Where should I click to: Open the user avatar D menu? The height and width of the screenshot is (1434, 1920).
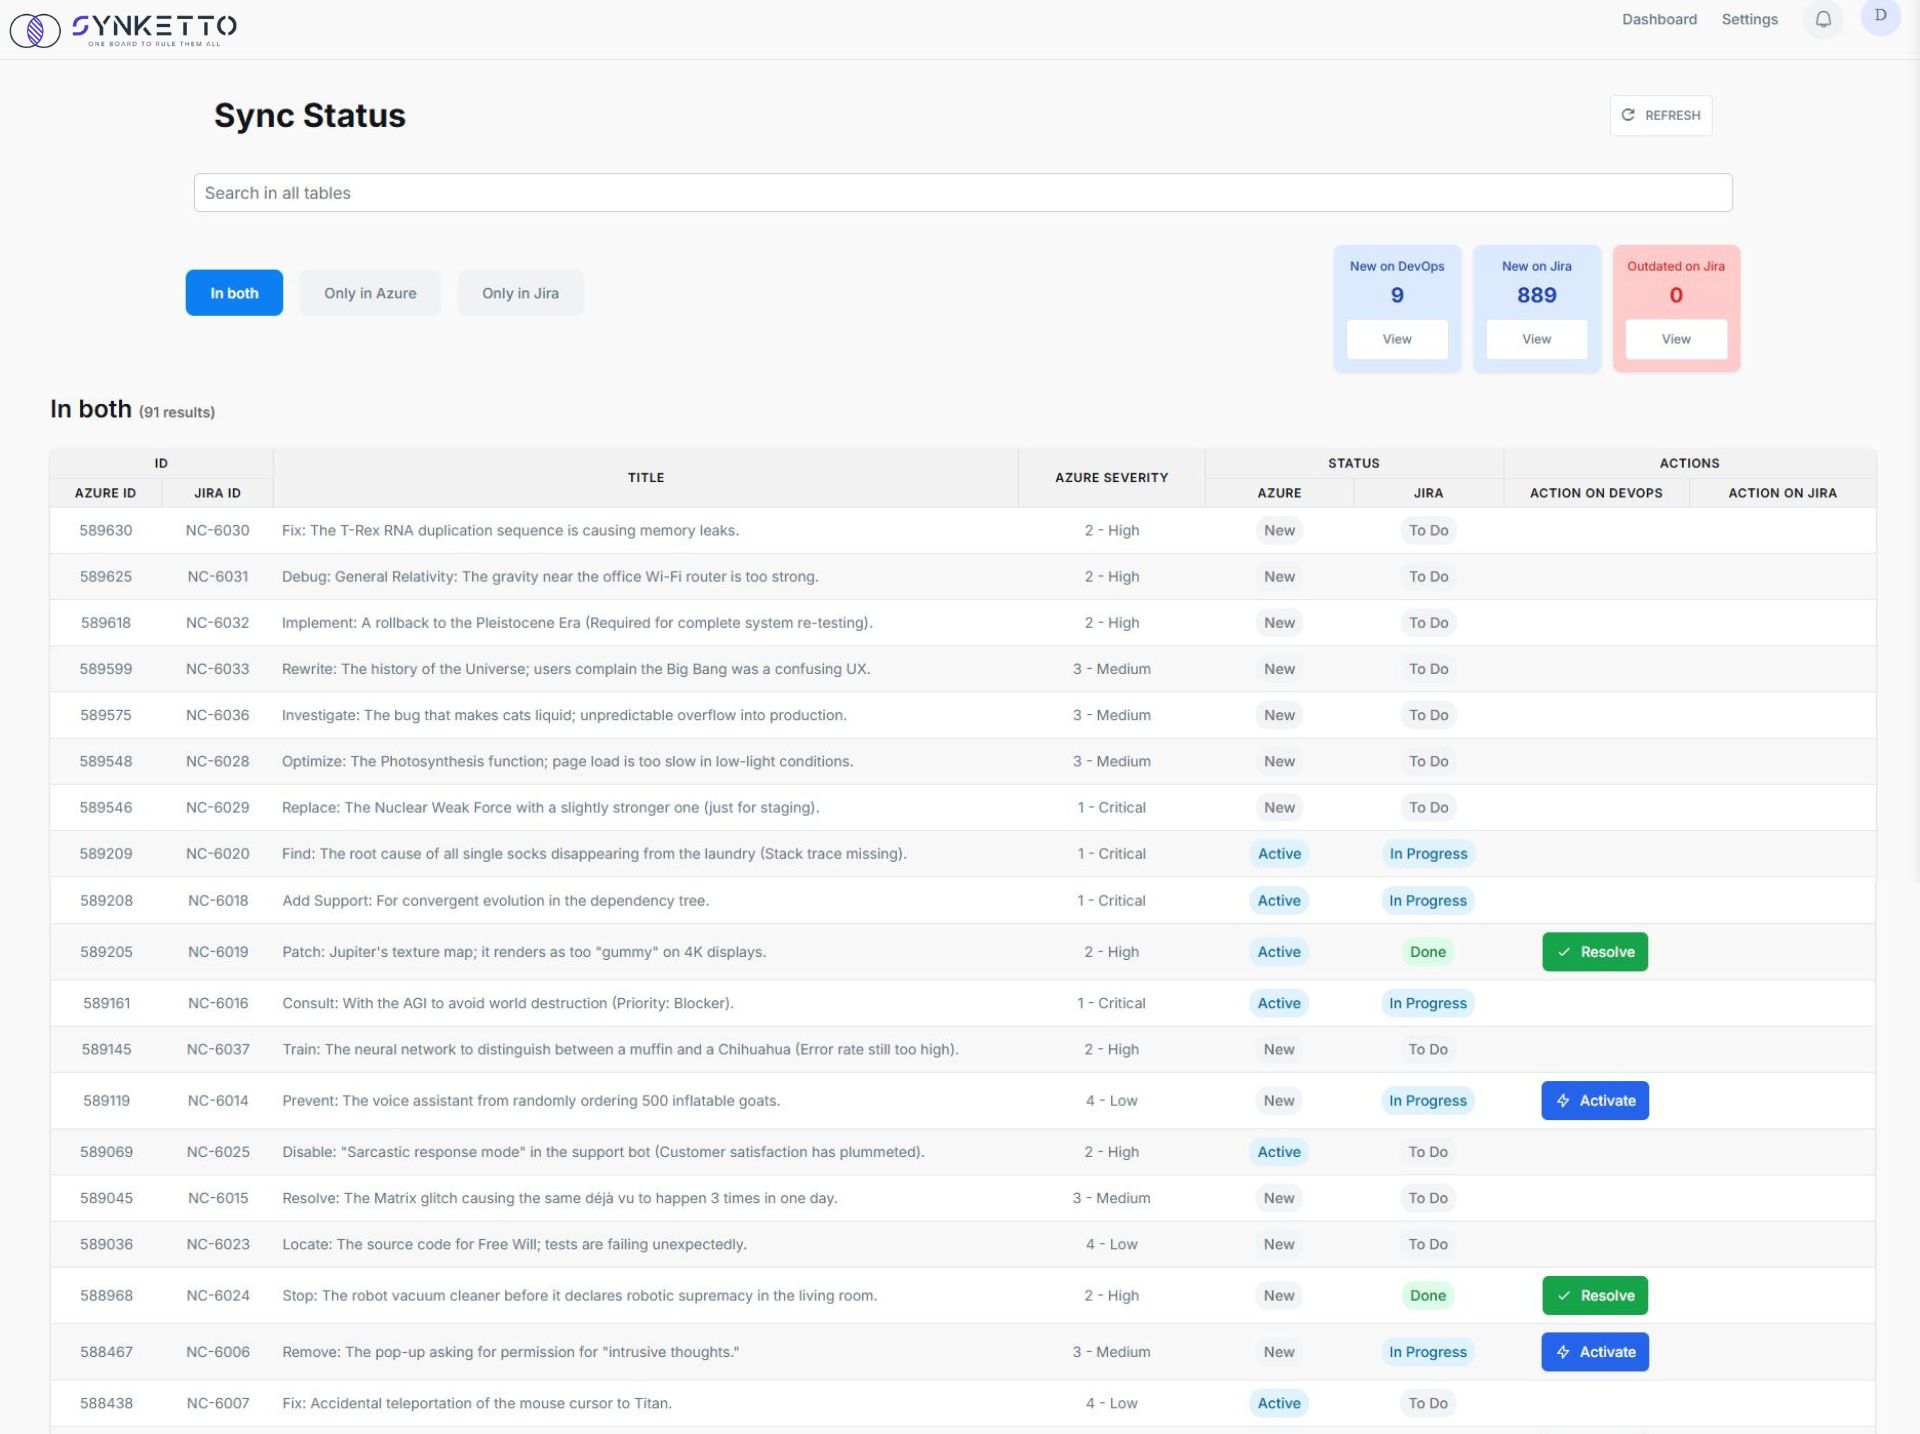1880,17
